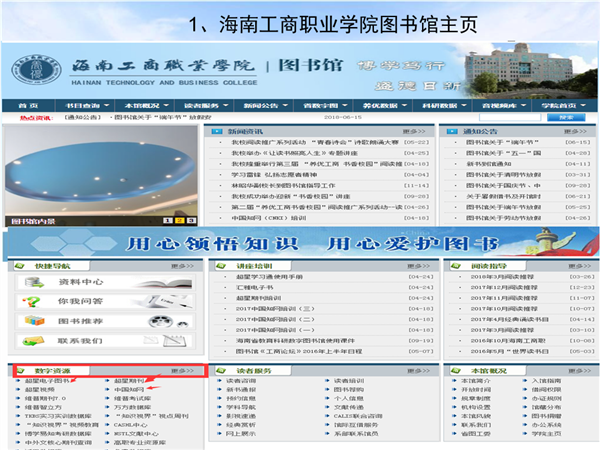Click the 通知公告 section header icon
Image resolution: width=600 pixels, height=450 pixels.
click(452, 131)
